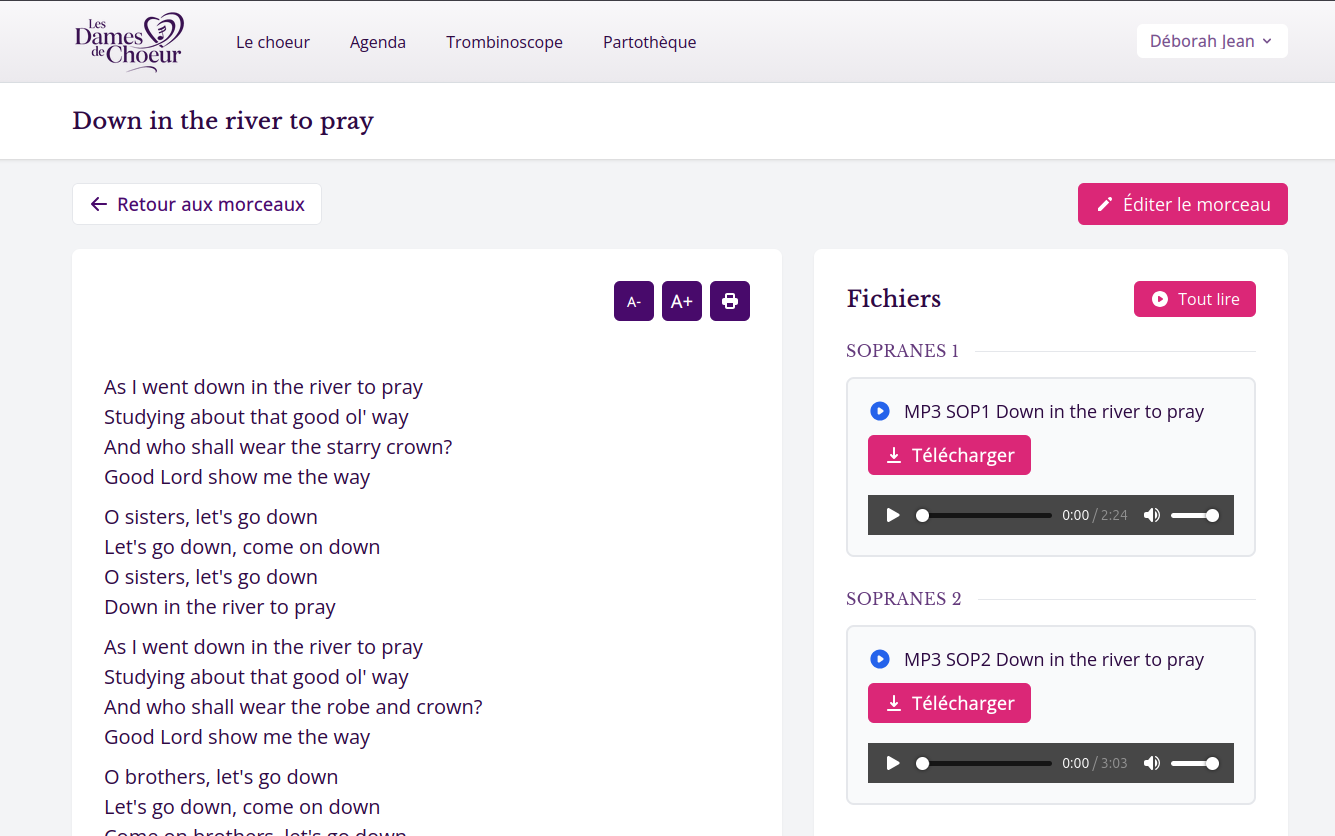This screenshot has width=1335, height=836.
Task: Click the Les Dames de Choeur logo
Action: [128, 41]
